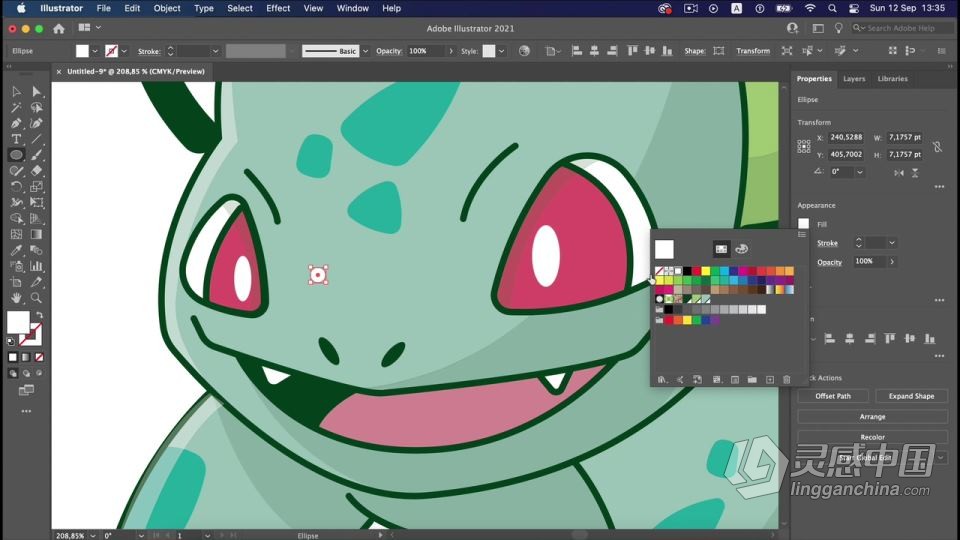The height and width of the screenshot is (540, 960).
Task: Click the Recolor button
Action: [x=872, y=437]
